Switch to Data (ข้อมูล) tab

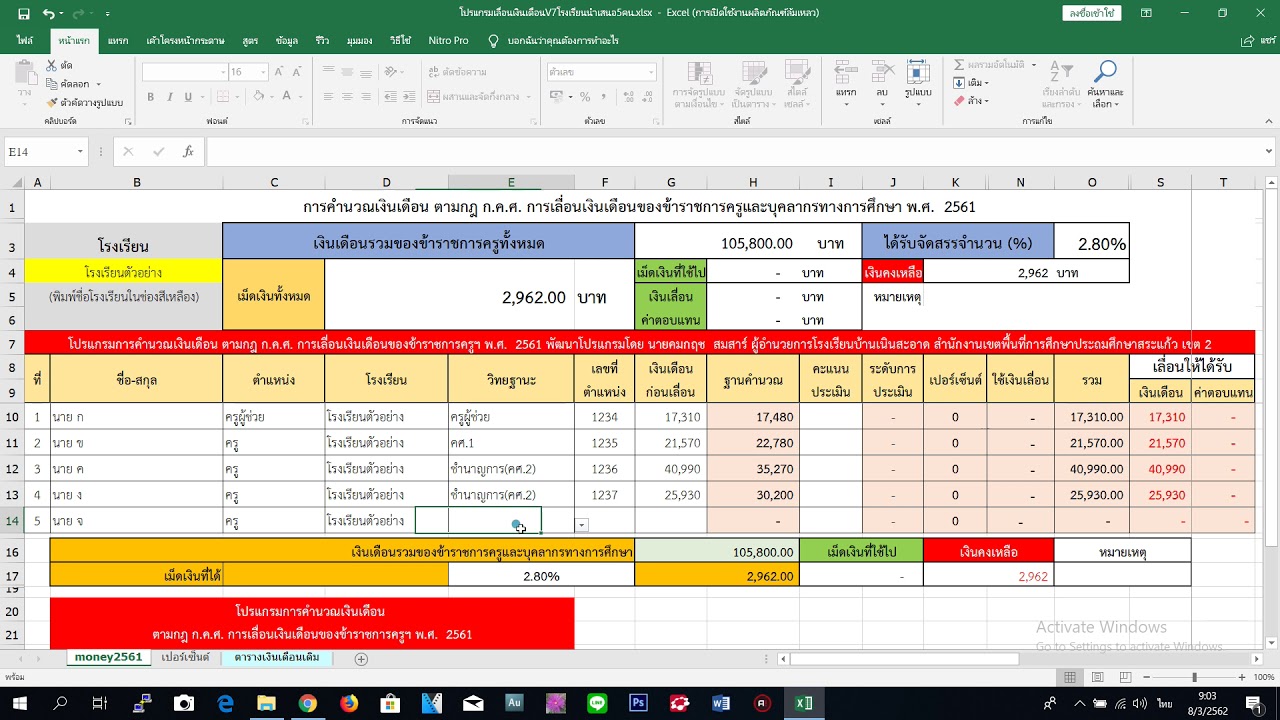click(x=287, y=41)
